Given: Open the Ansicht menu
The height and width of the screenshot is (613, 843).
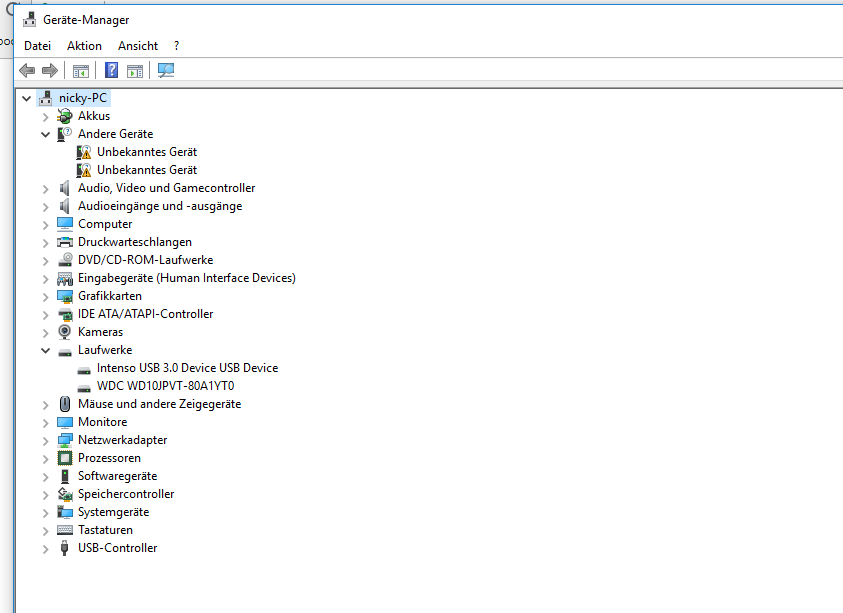Looking at the screenshot, I should 138,46.
